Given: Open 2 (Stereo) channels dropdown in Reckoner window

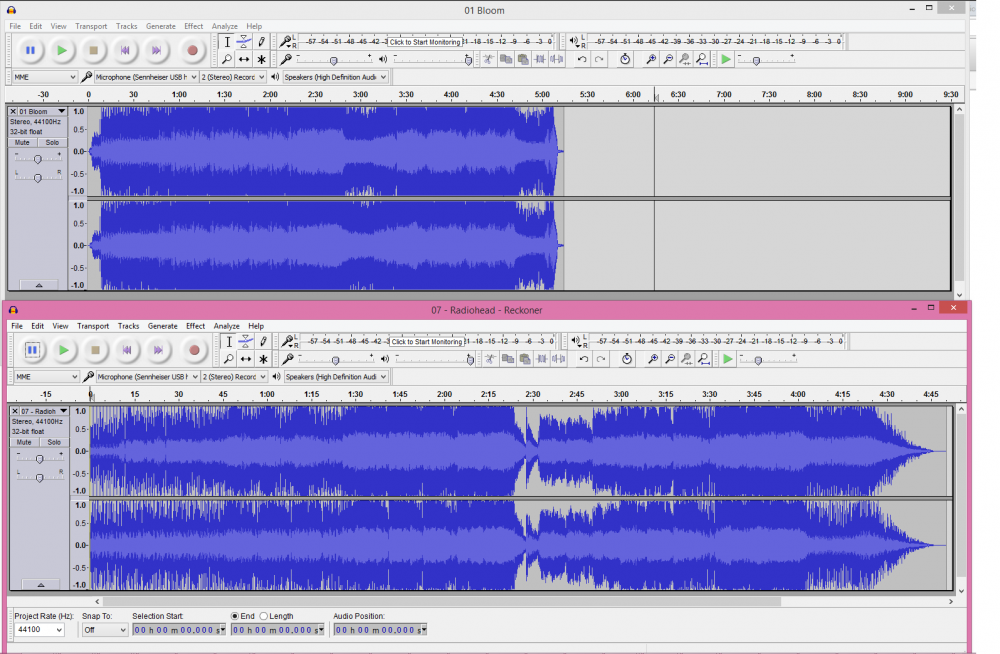Looking at the screenshot, I should click(x=234, y=377).
